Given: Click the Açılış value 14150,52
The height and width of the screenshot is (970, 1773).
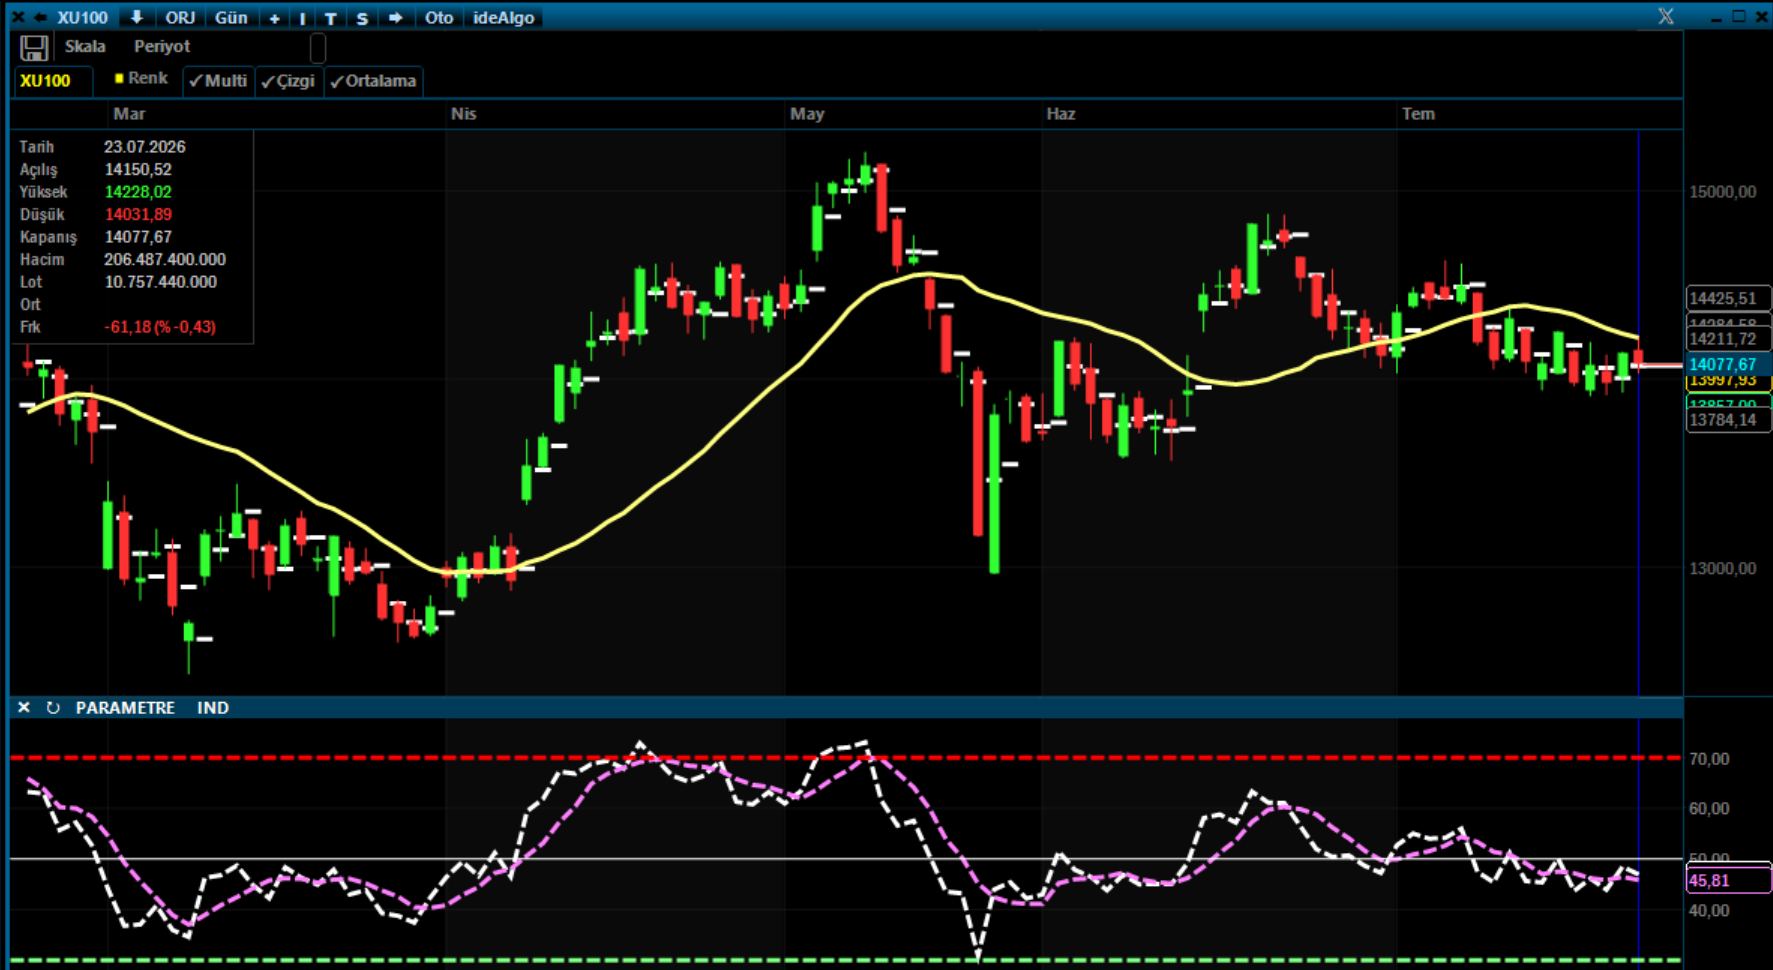Looking at the screenshot, I should coord(138,170).
